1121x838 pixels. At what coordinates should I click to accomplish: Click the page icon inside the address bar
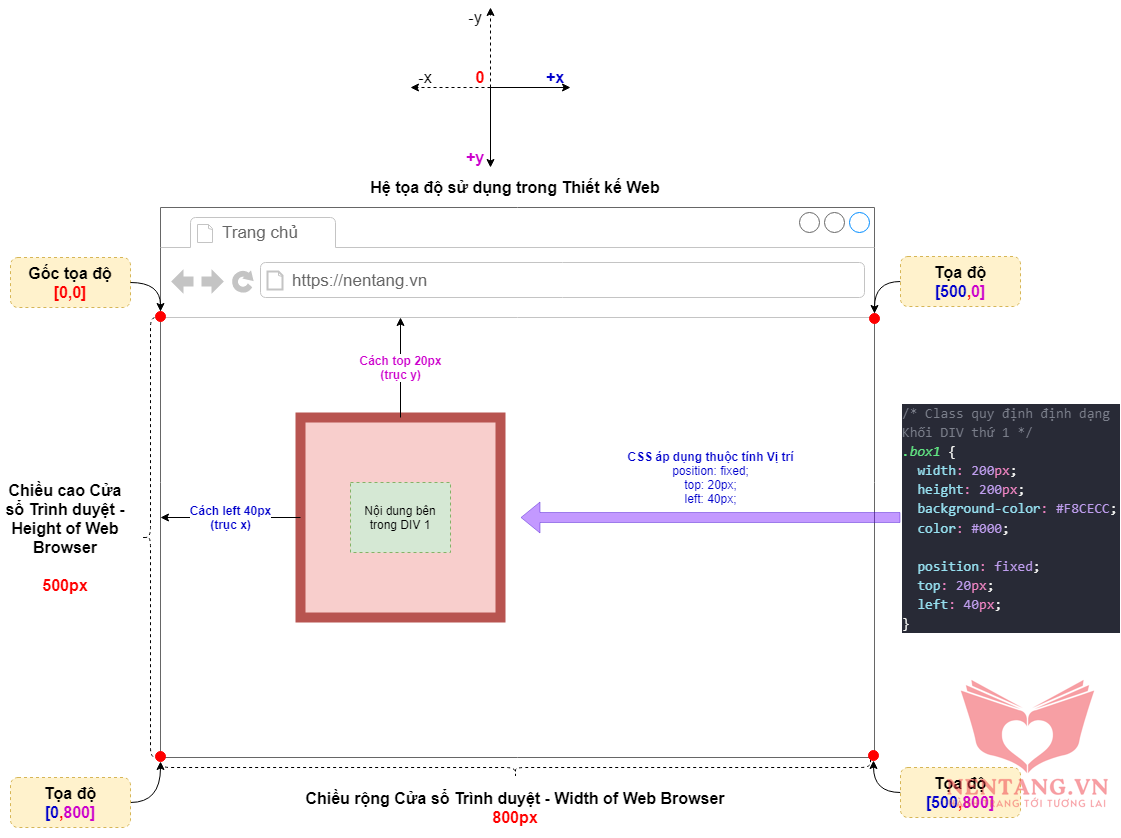pos(275,281)
